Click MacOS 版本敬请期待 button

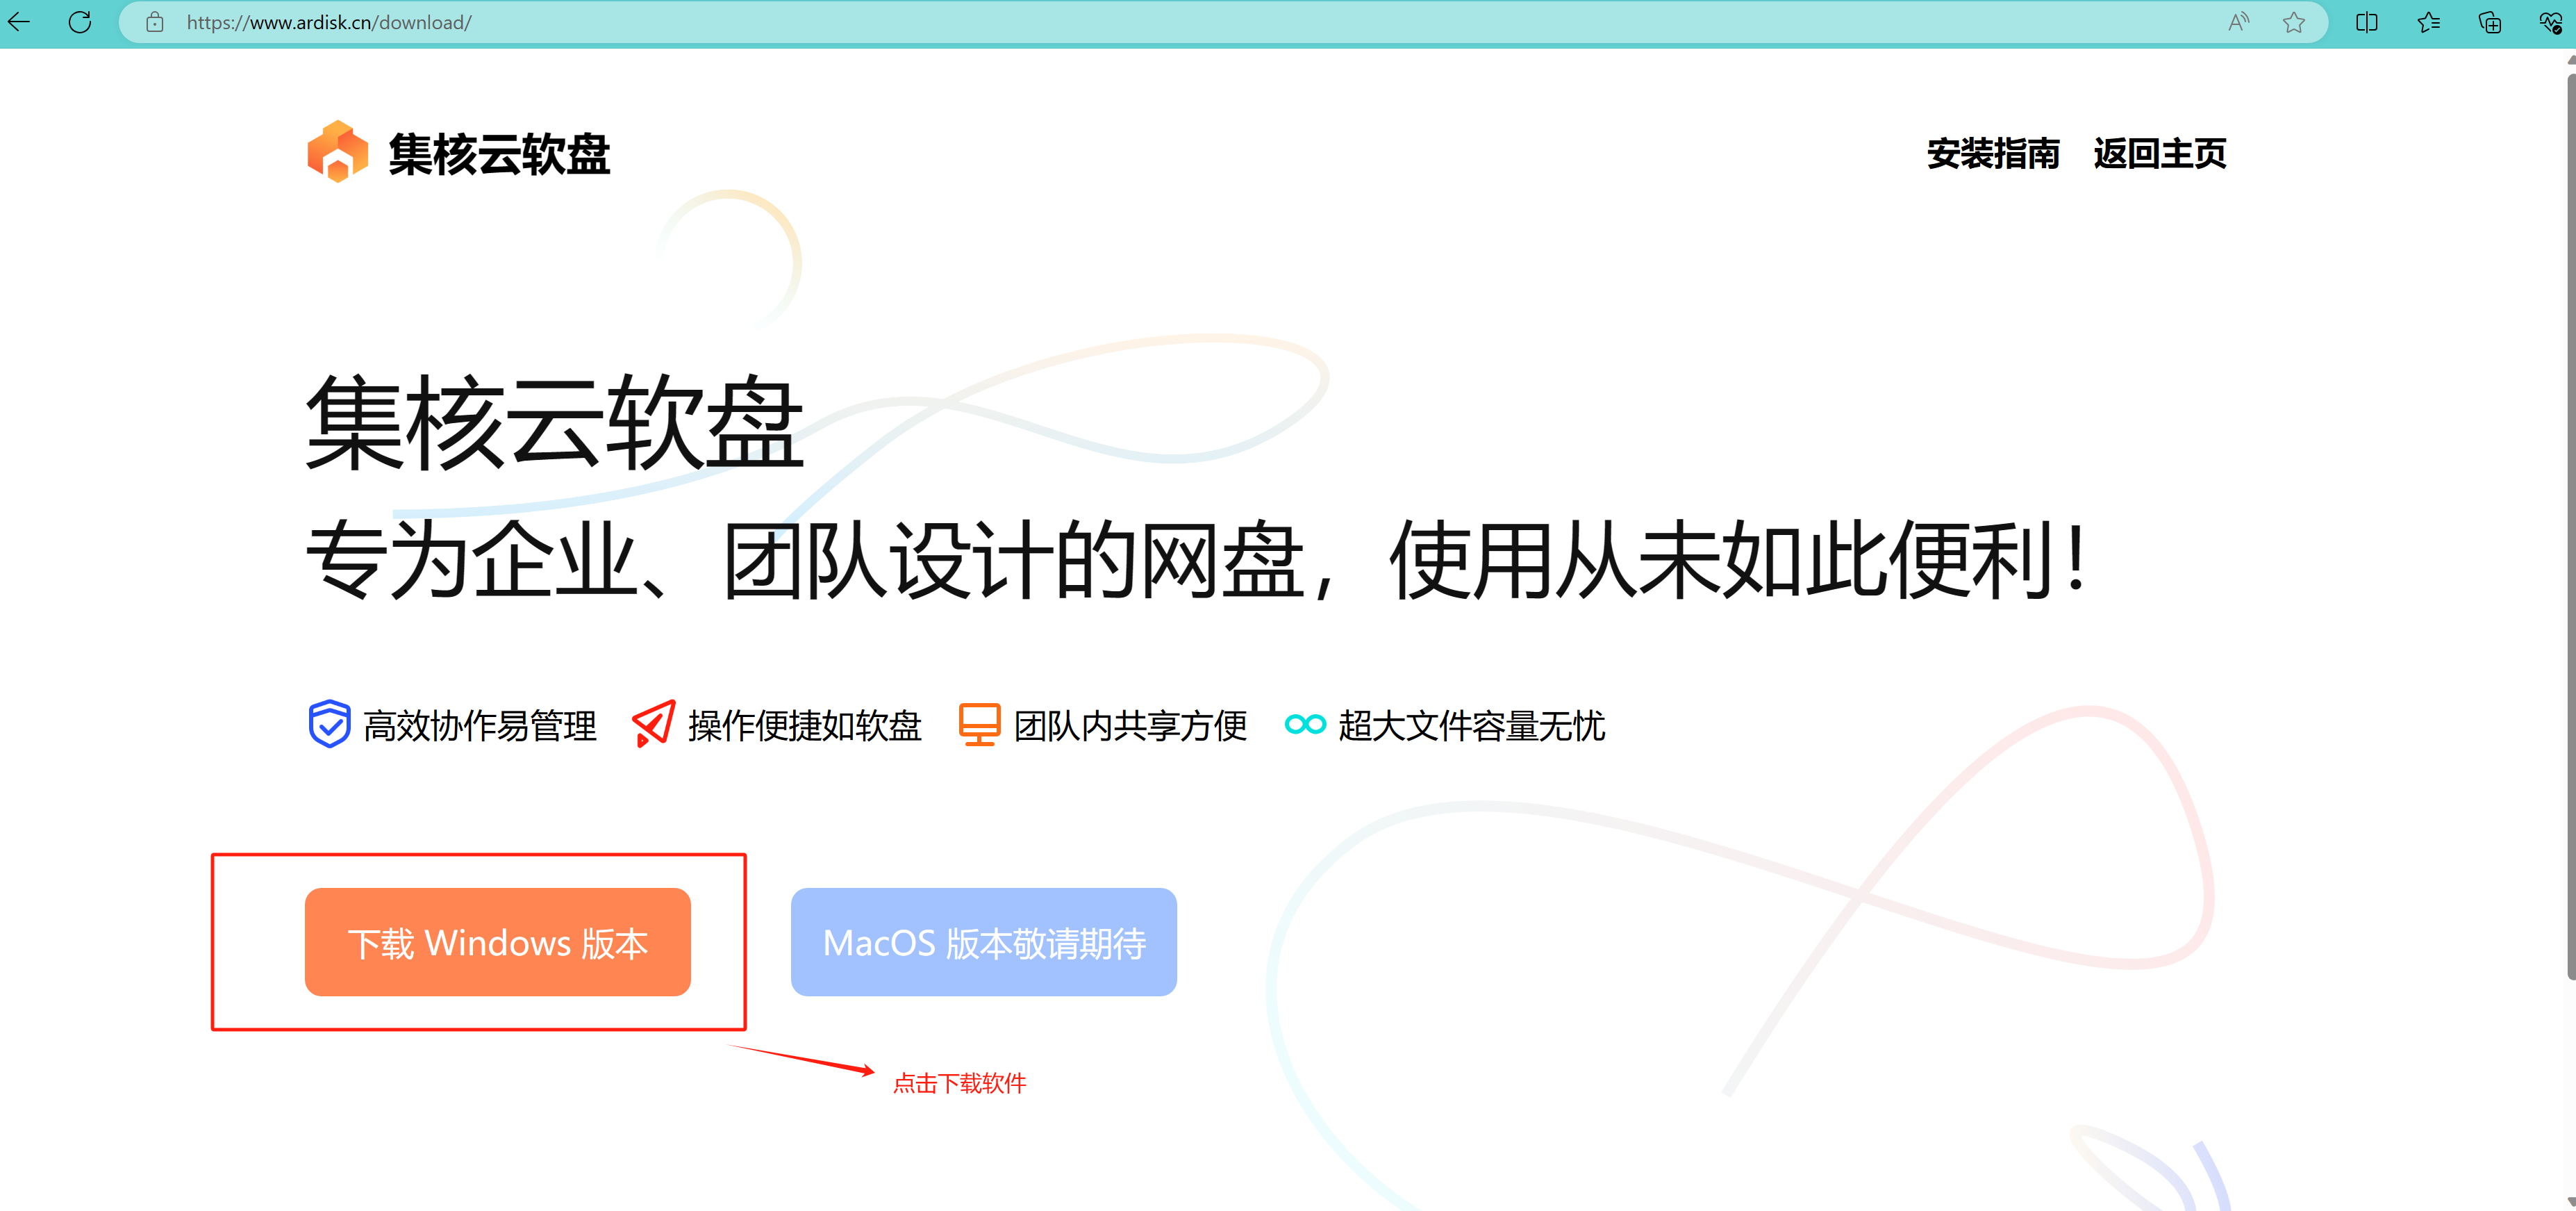click(x=983, y=942)
